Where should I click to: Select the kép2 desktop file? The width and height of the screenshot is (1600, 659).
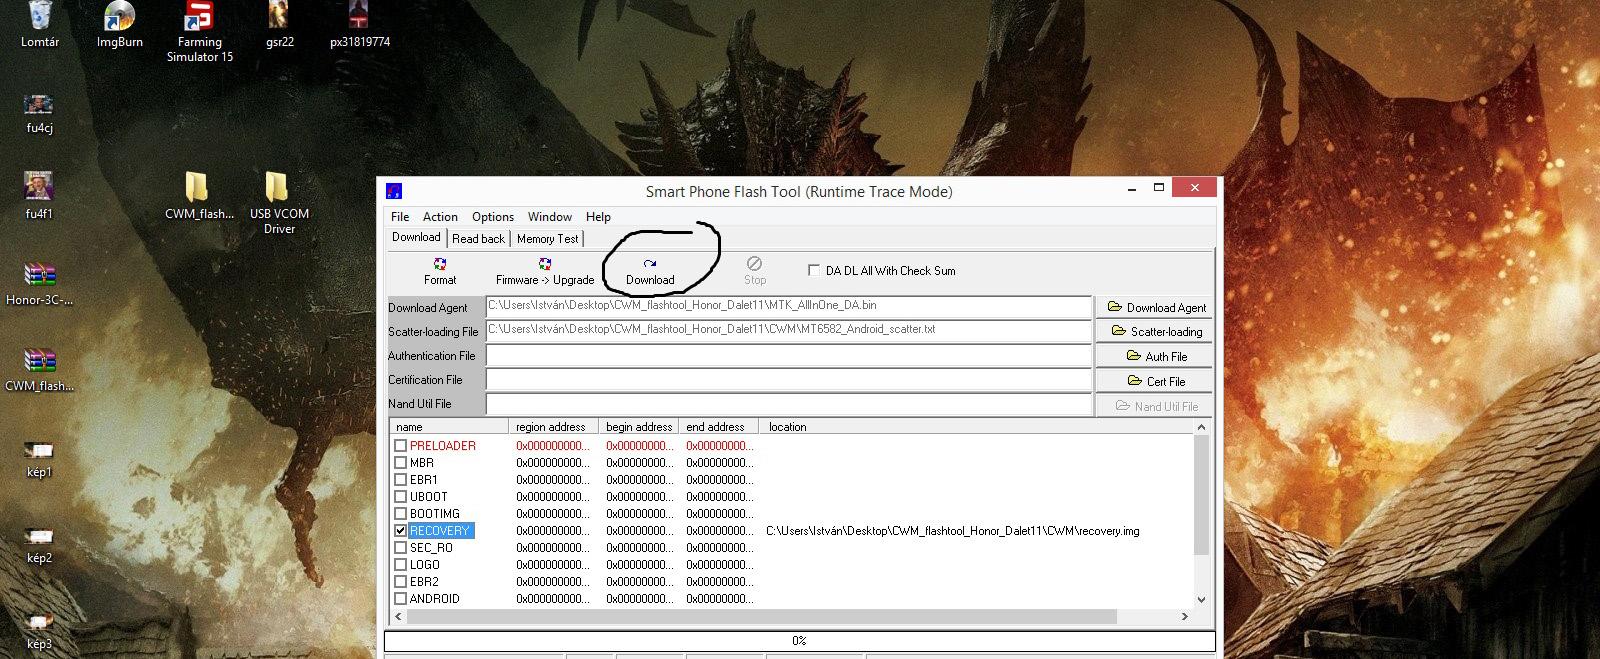[39, 544]
